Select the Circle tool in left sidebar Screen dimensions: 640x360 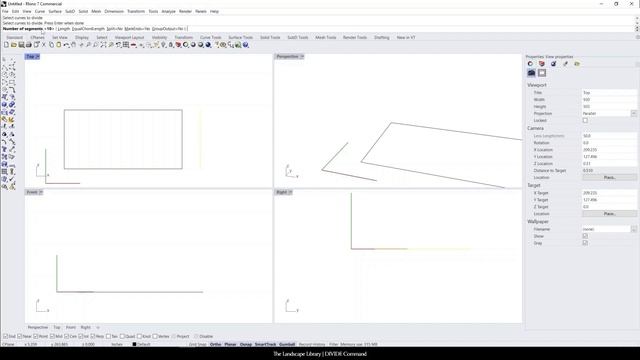tap(4, 75)
